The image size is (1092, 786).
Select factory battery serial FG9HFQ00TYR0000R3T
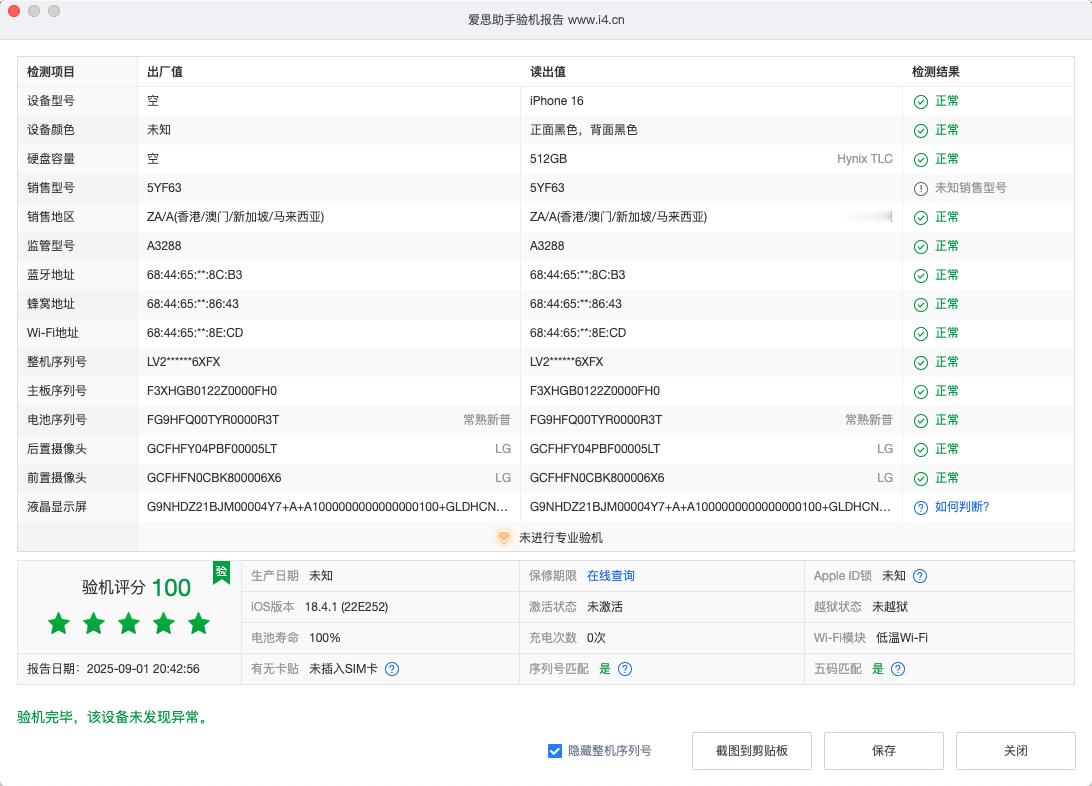tap(212, 420)
